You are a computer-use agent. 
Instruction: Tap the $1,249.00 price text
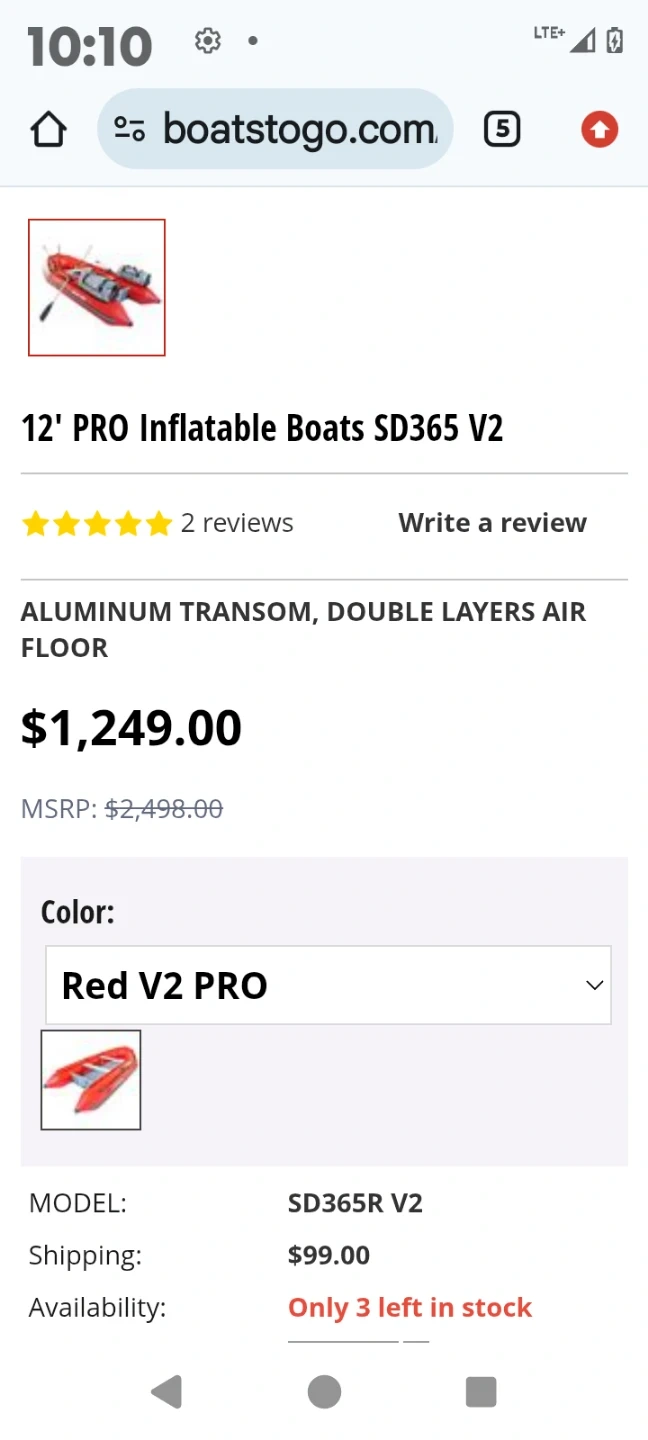point(131,728)
